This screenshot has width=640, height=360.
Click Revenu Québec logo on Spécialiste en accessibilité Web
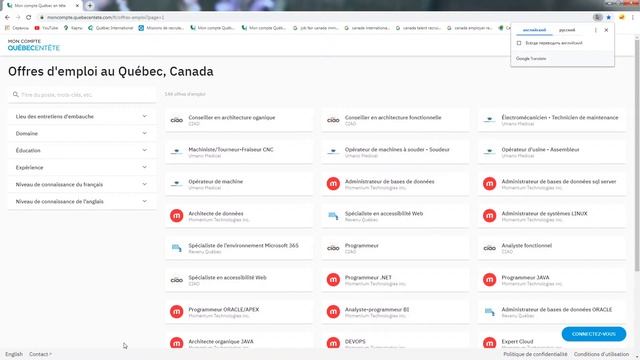click(x=333, y=216)
